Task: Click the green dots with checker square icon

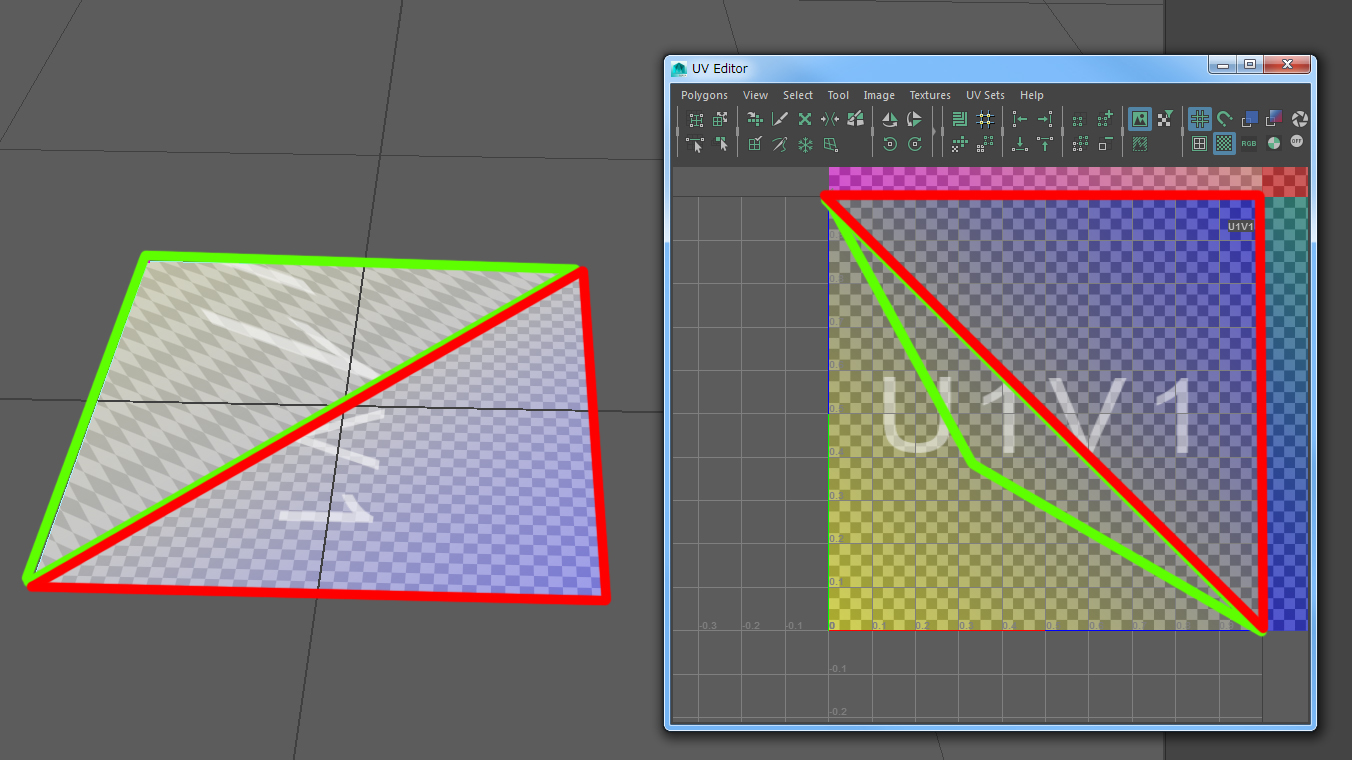Action: coord(959,144)
